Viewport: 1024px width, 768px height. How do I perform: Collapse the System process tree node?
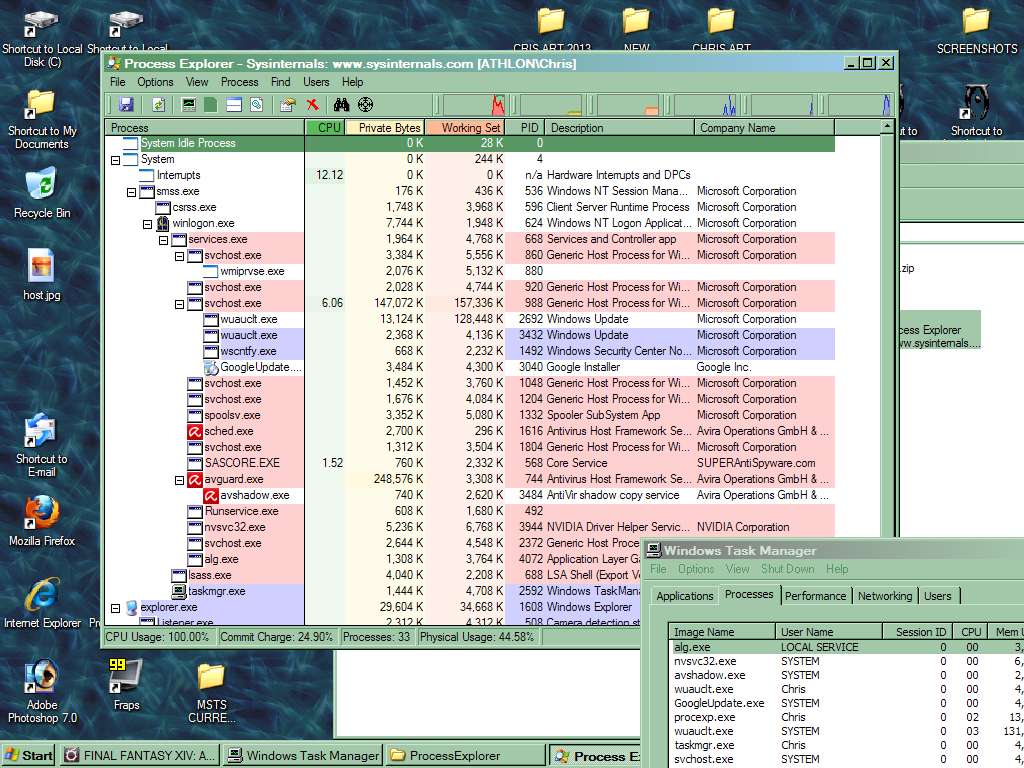pos(115,159)
